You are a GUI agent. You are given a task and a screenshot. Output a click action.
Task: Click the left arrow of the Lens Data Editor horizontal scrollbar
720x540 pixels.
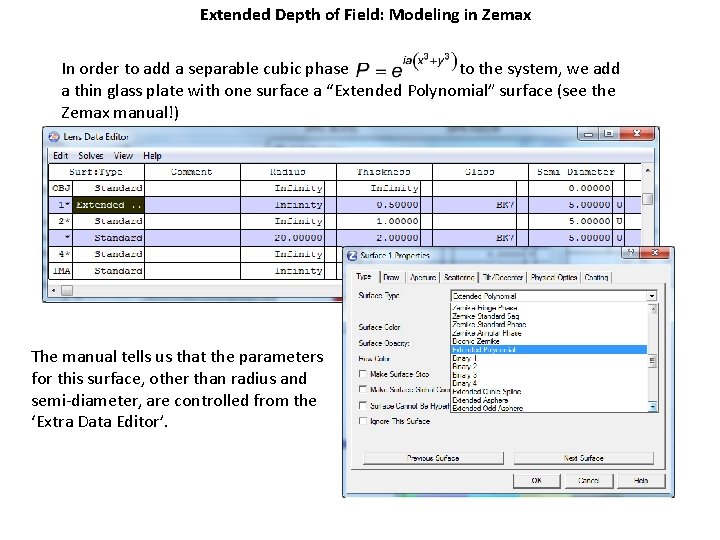pyautogui.click(x=54, y=290)
